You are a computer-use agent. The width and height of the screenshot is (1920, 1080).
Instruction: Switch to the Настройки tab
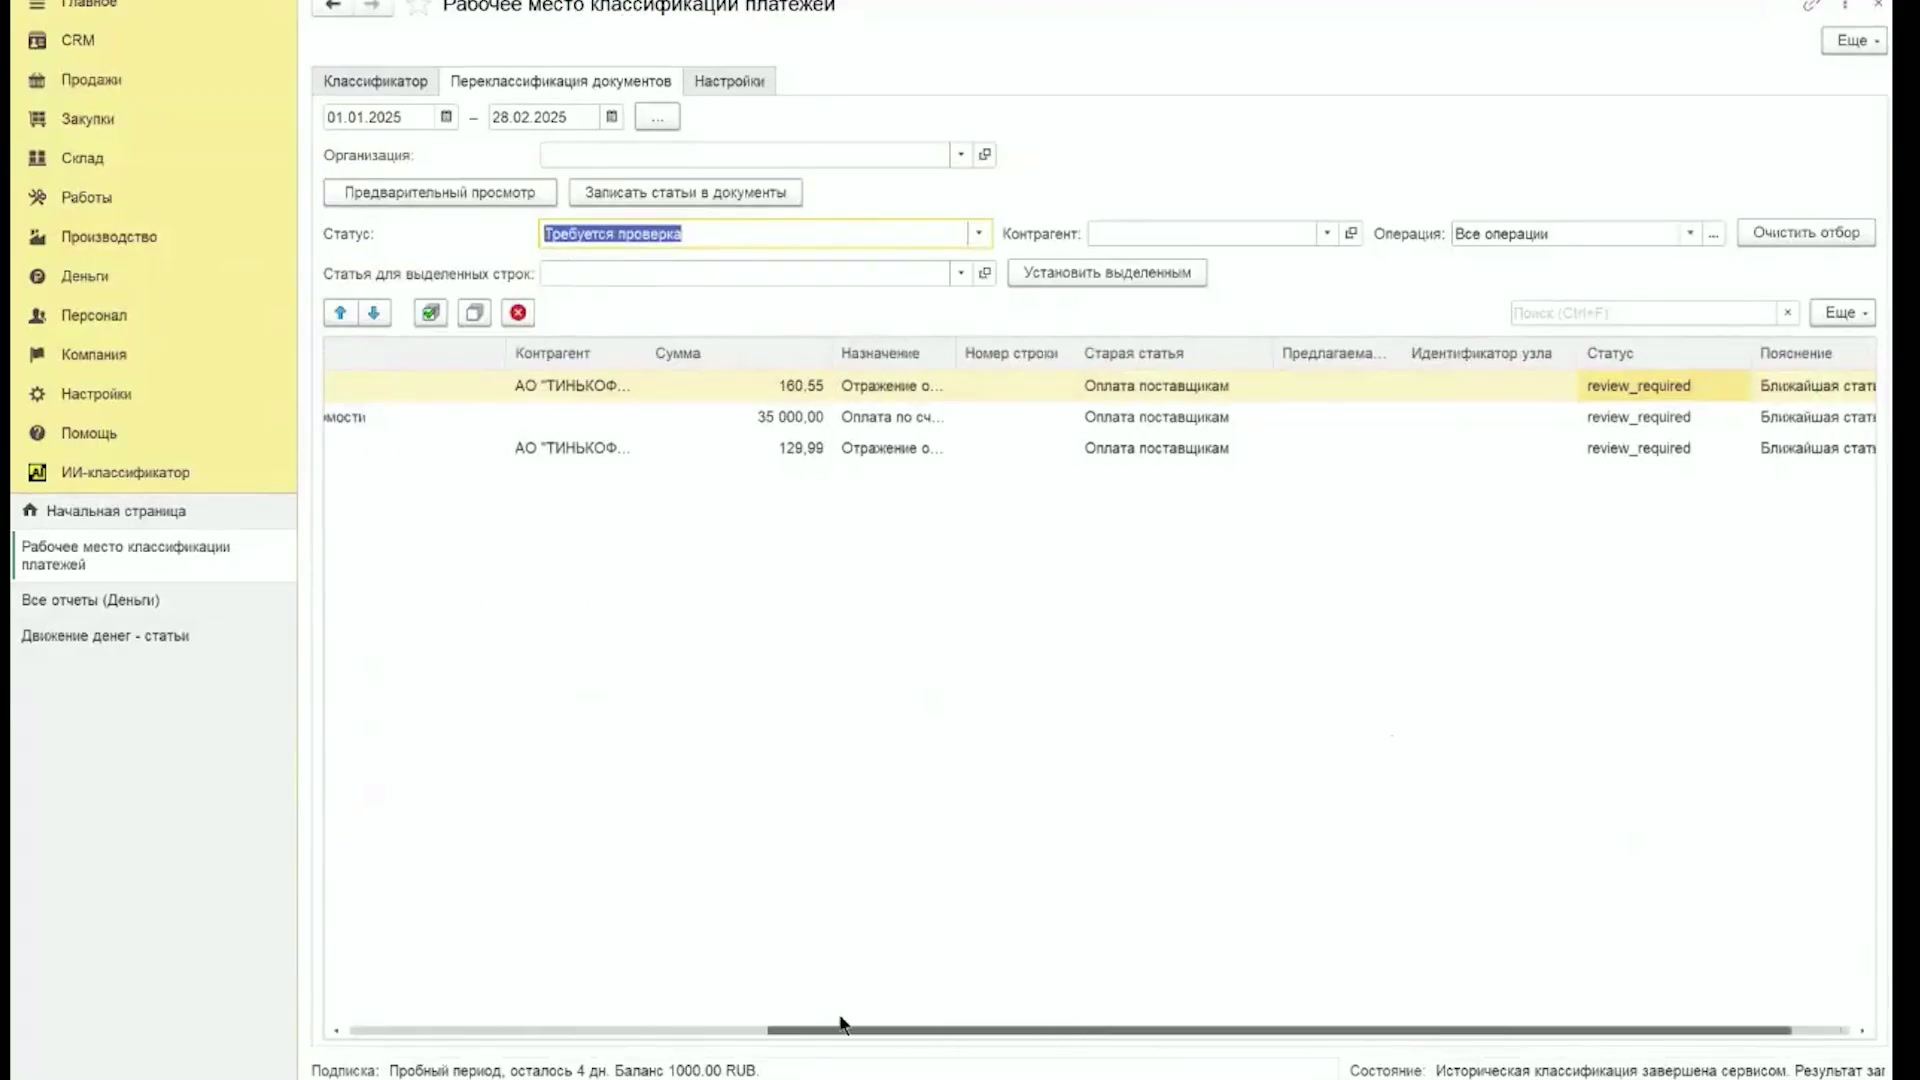tap(729, 81)
